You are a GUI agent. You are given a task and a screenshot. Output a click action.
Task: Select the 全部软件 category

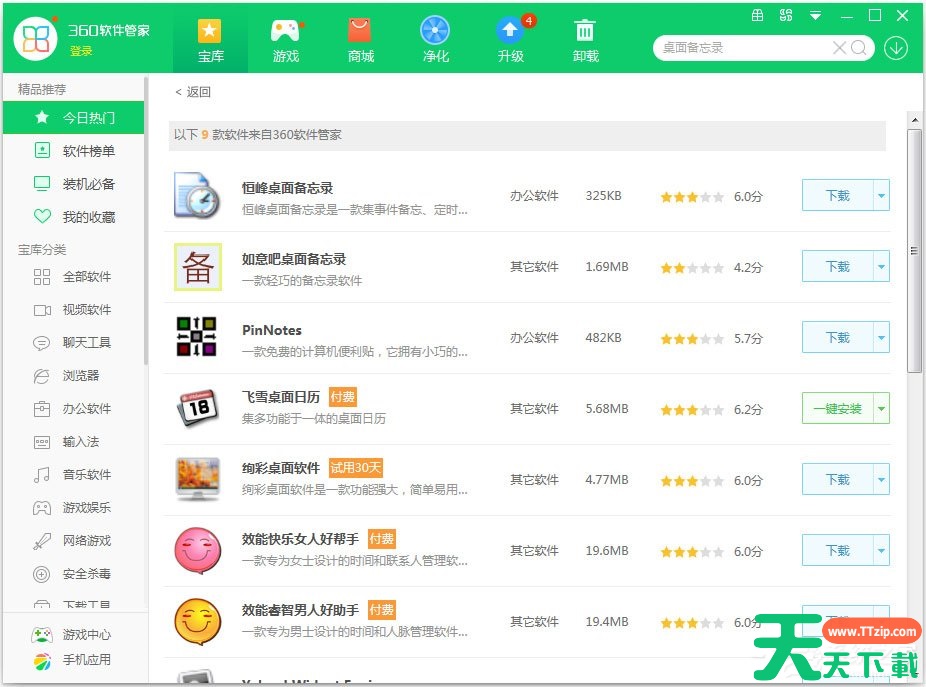(x=73, y=276)
